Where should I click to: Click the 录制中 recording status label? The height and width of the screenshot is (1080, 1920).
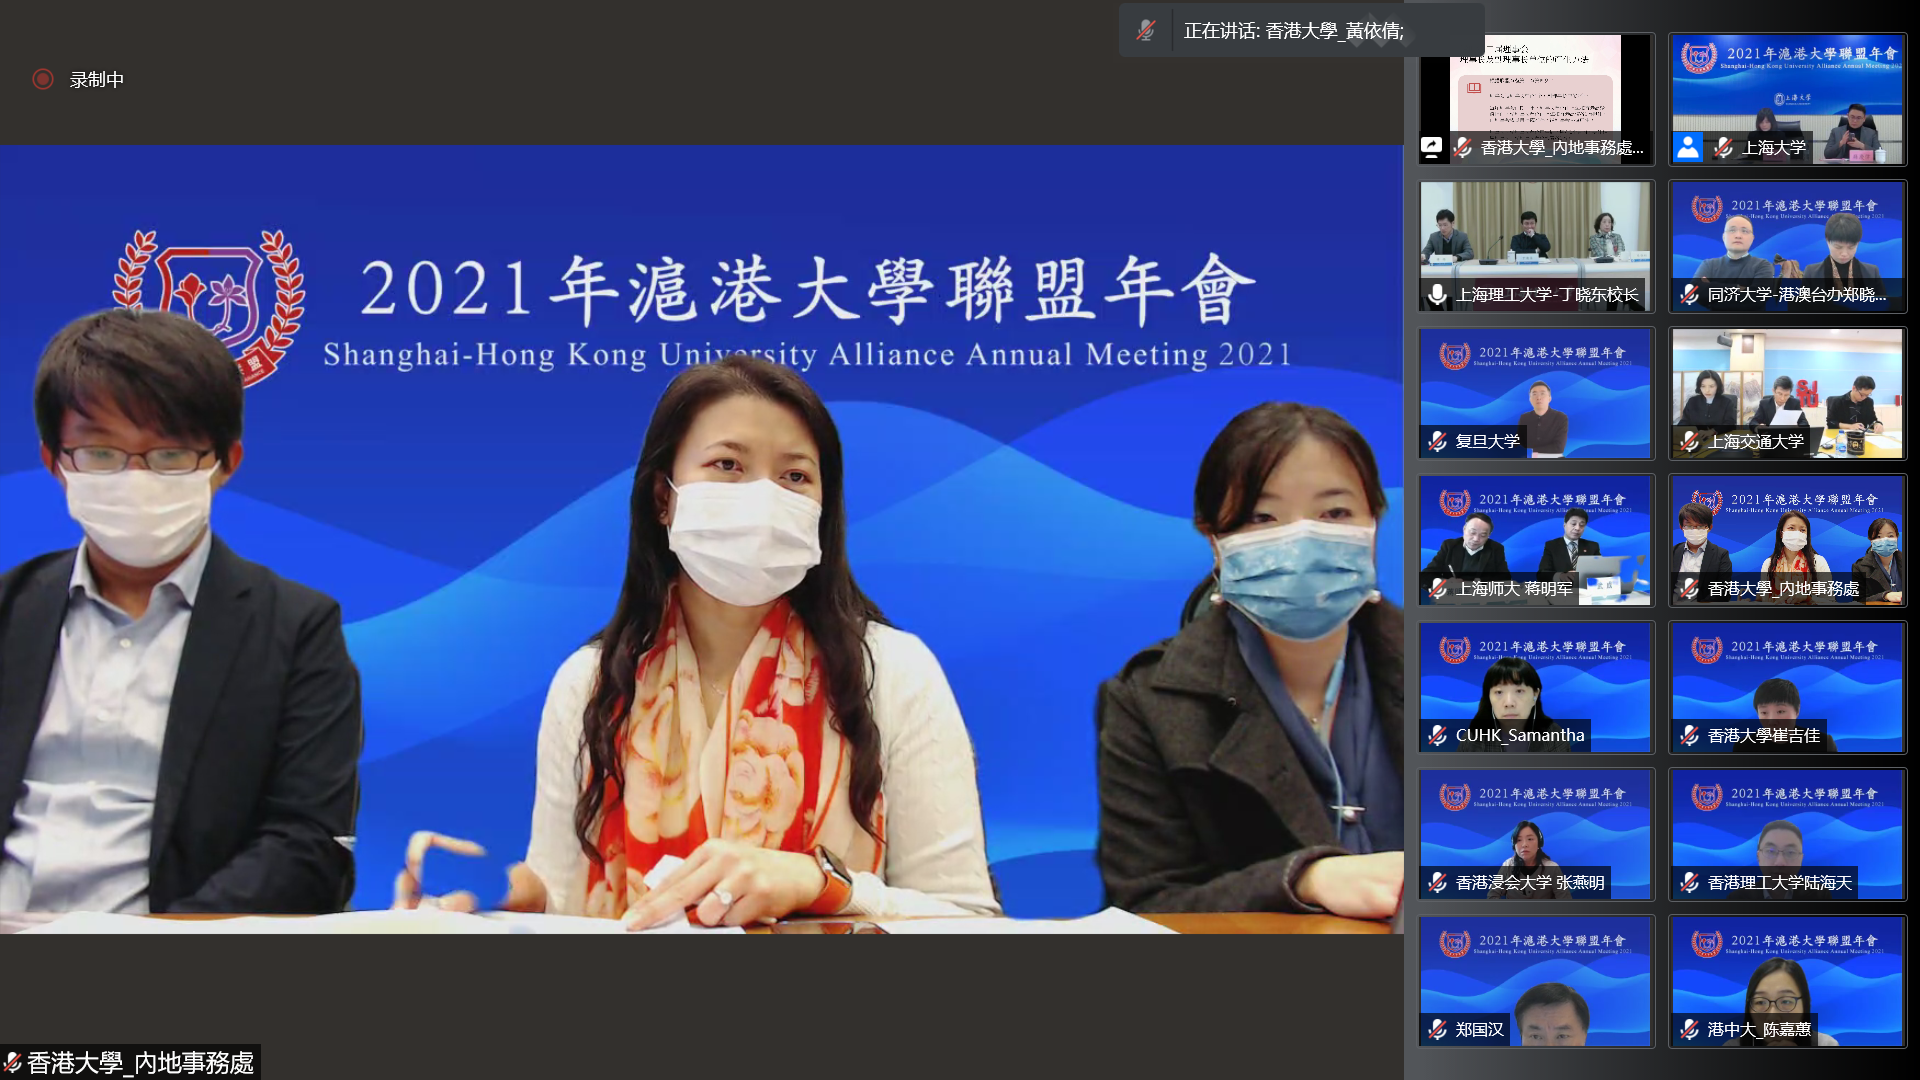pyautogui.click(x=97, y=80)
